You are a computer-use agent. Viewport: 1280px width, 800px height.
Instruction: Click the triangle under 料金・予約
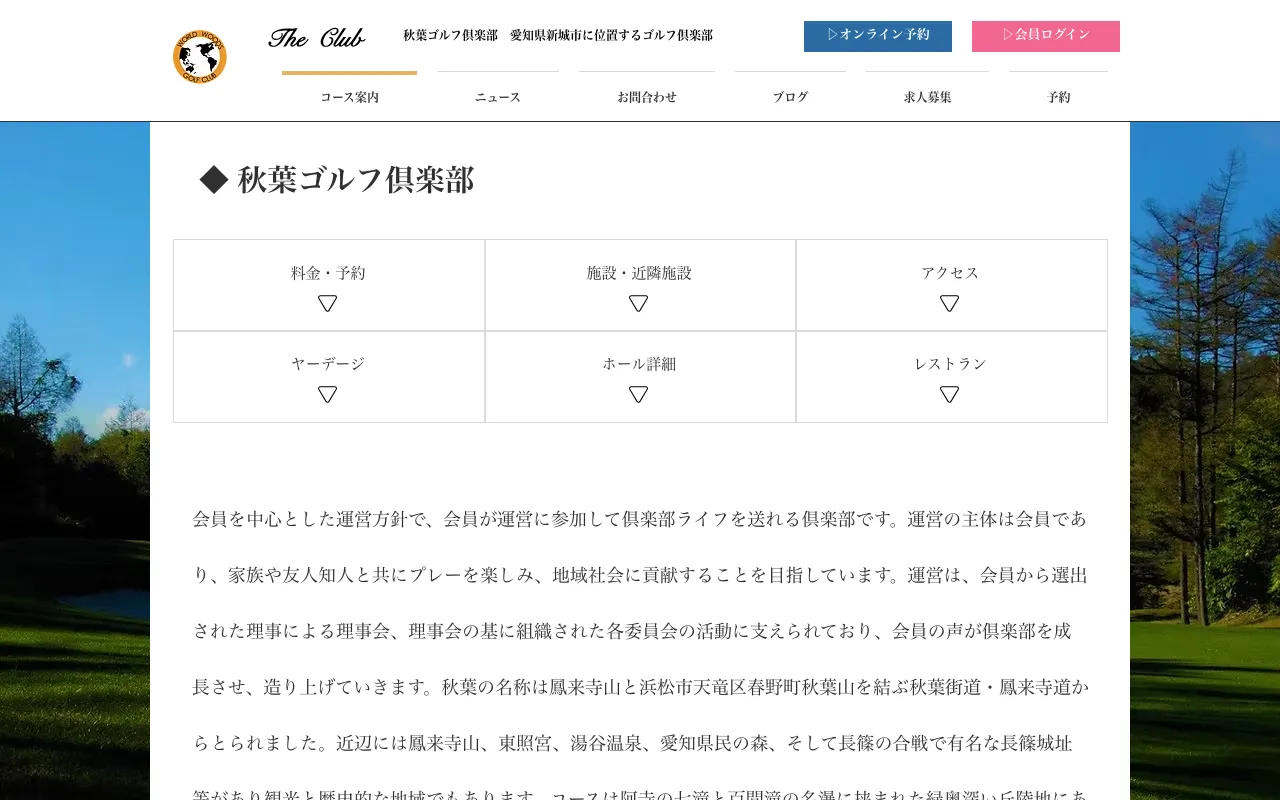coord(328,303)
